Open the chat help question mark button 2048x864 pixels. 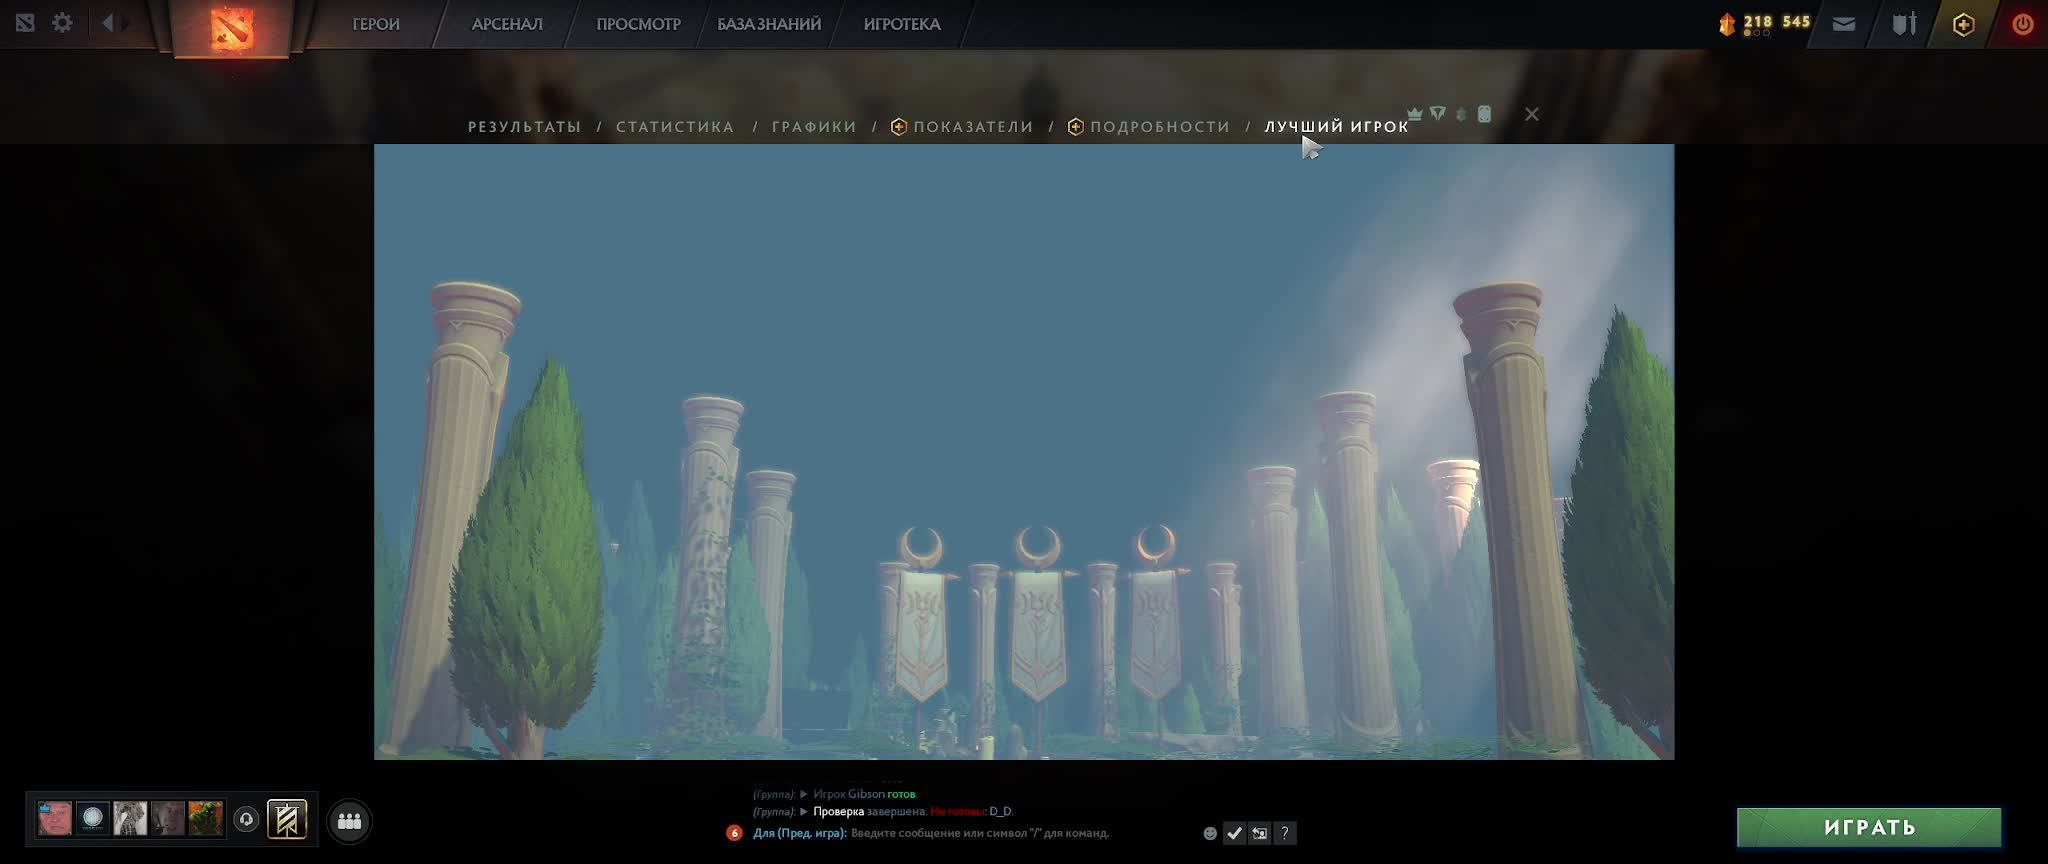[1285, 833]
